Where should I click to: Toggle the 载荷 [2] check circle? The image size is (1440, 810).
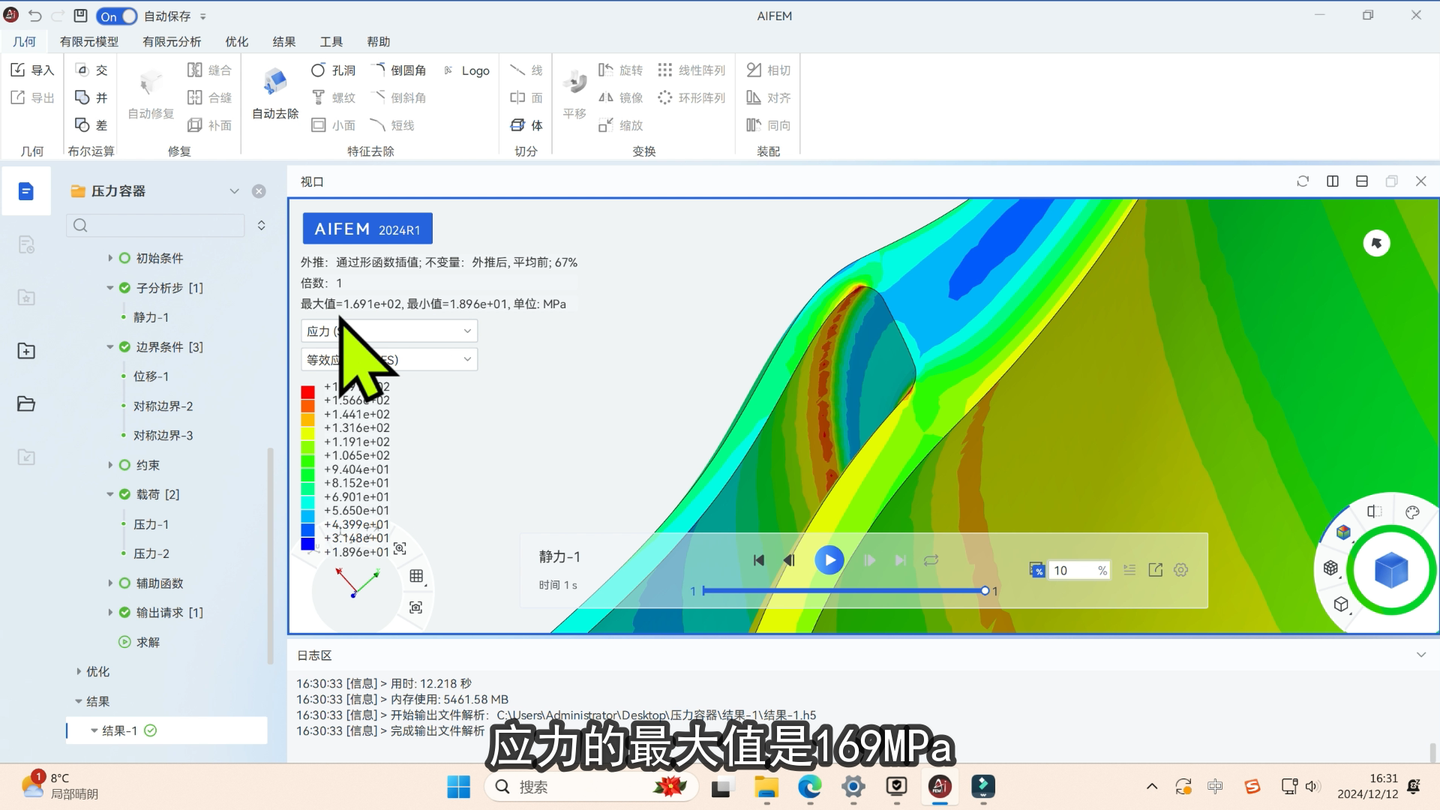click(x=125, y=494)
